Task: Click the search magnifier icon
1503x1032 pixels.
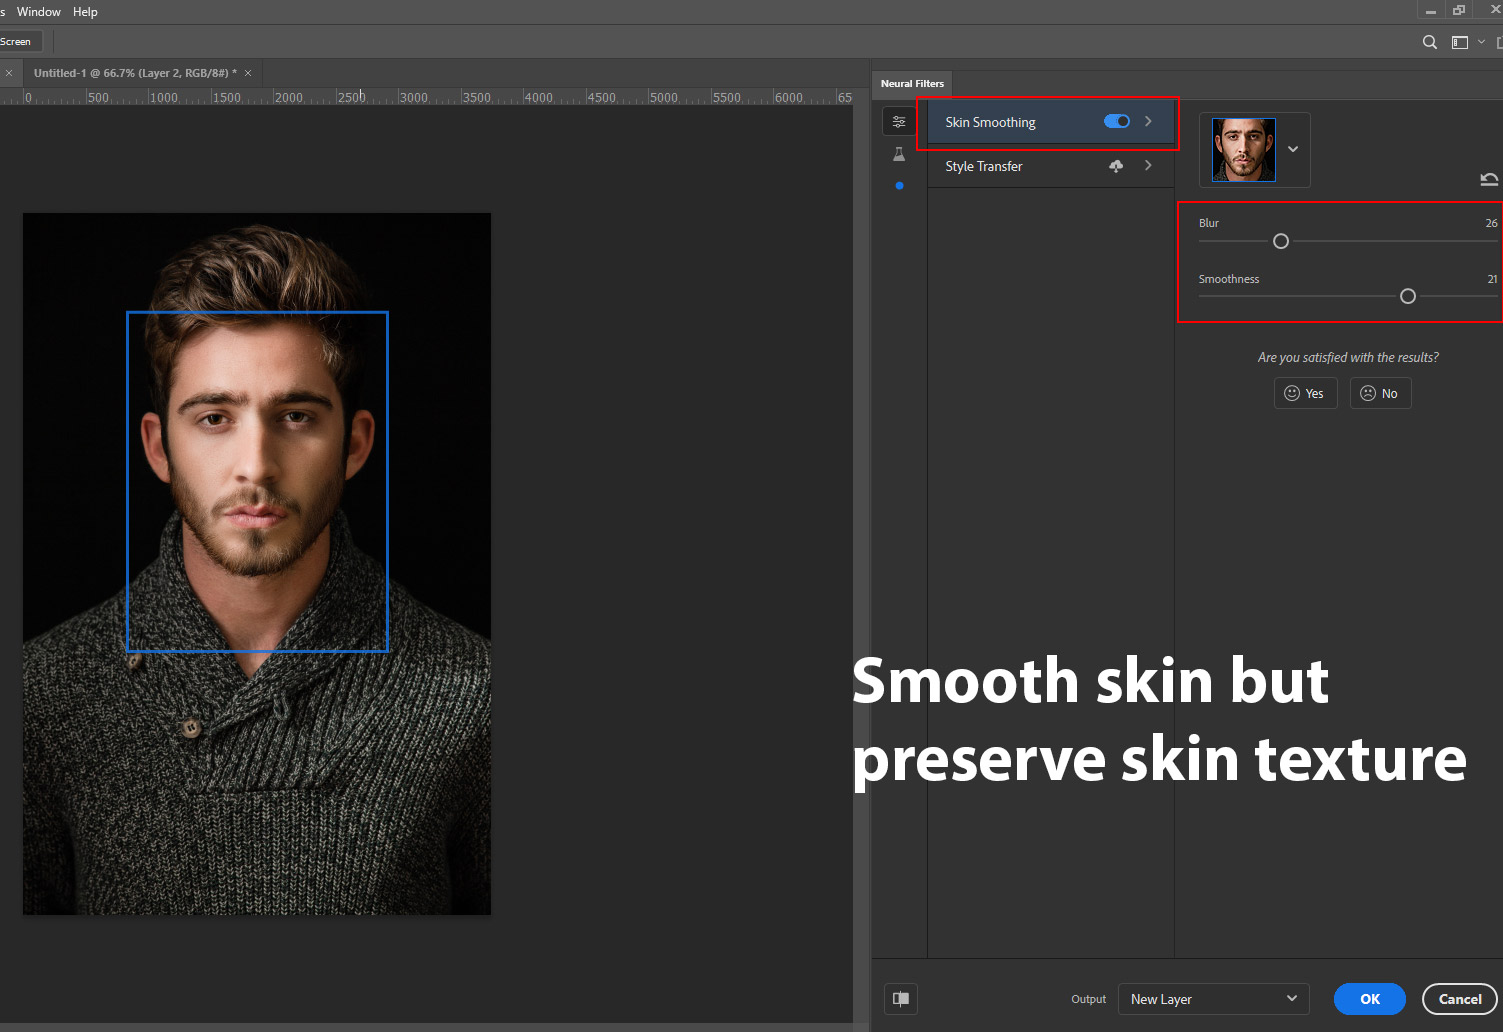Action: tap(1430, 42)
